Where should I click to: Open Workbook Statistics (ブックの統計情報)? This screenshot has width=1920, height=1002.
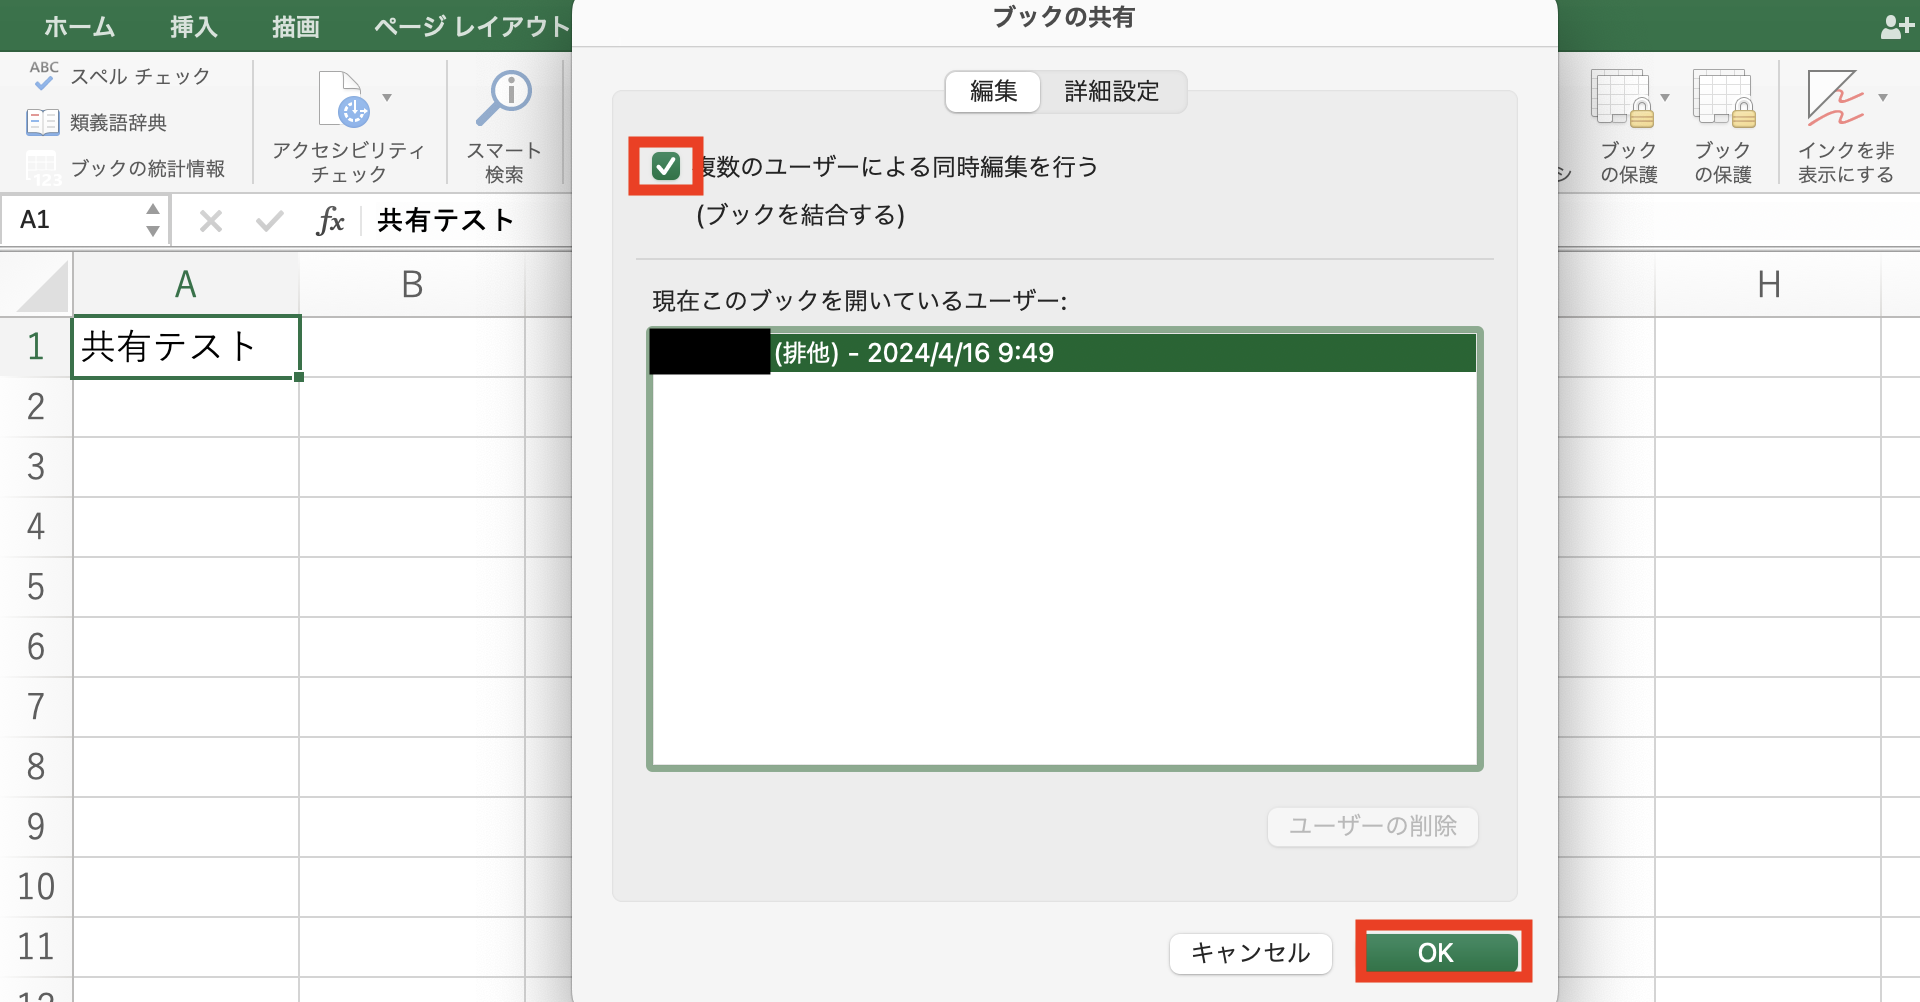click(x=126, y=168)
